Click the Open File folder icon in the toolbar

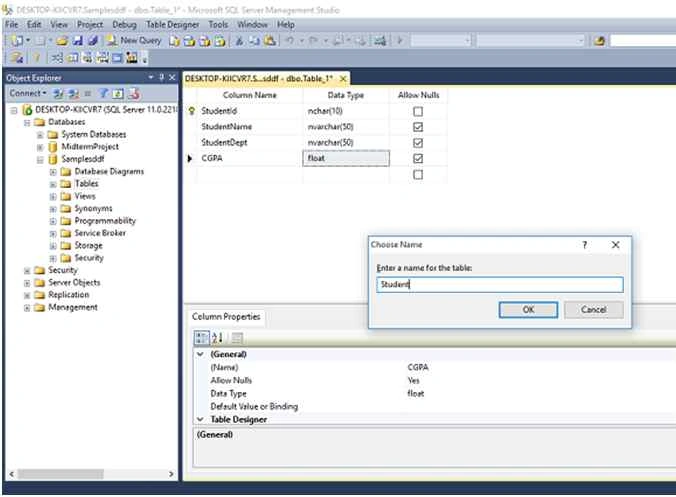coord(62,41)
